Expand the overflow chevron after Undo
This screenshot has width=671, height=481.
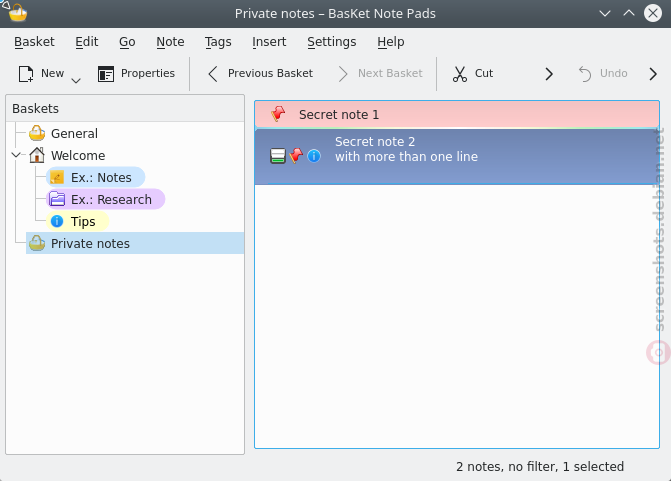(653, 74)
